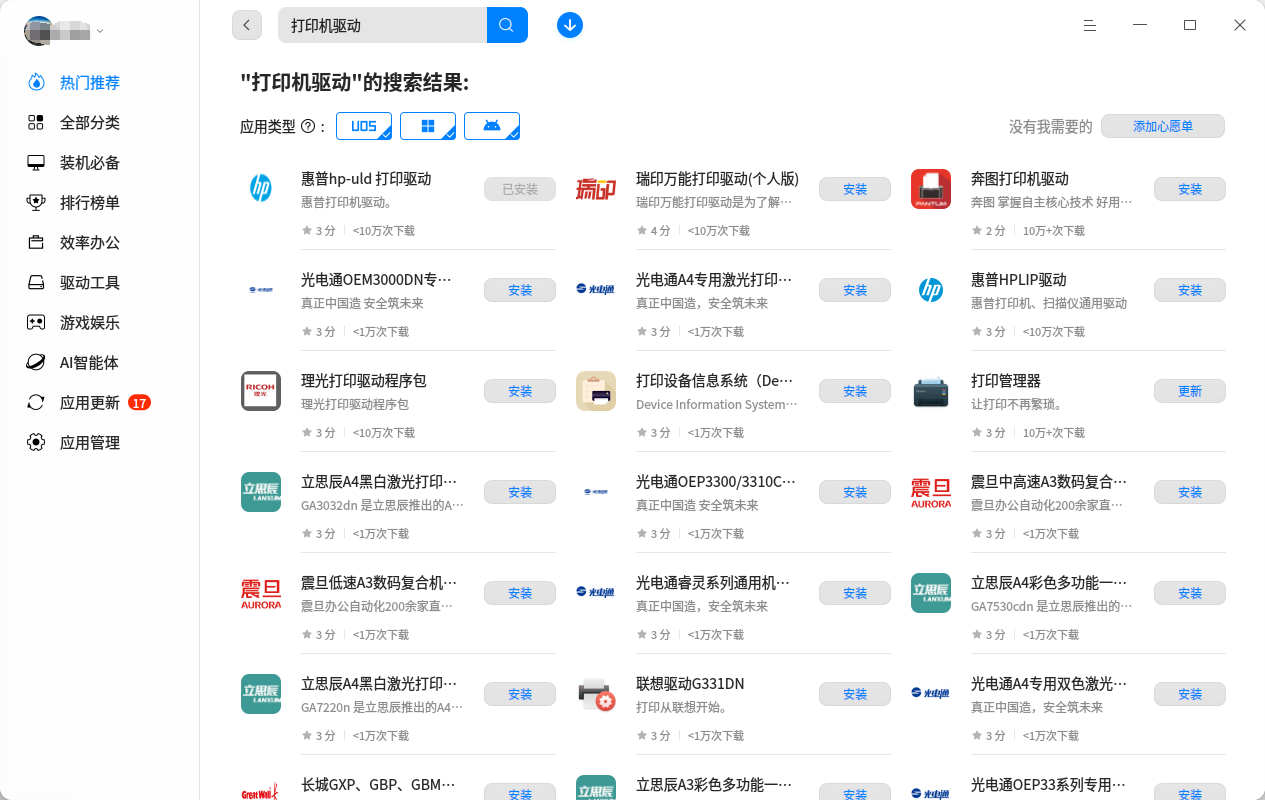The width and height of the screenshot is (1265, 800).
Task: Click the 长城GXP、GBP、GBM… title
Action: [379, 785]
